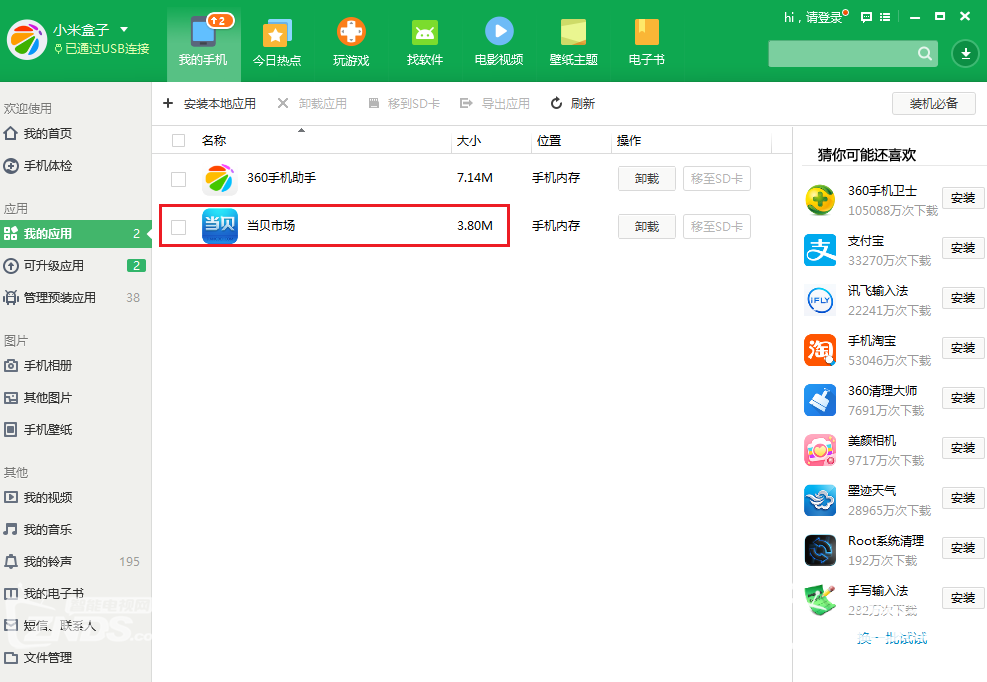987x682 pixels.
Task: Install Root系统清理 from recommendations
Action: tap(963, 548)
